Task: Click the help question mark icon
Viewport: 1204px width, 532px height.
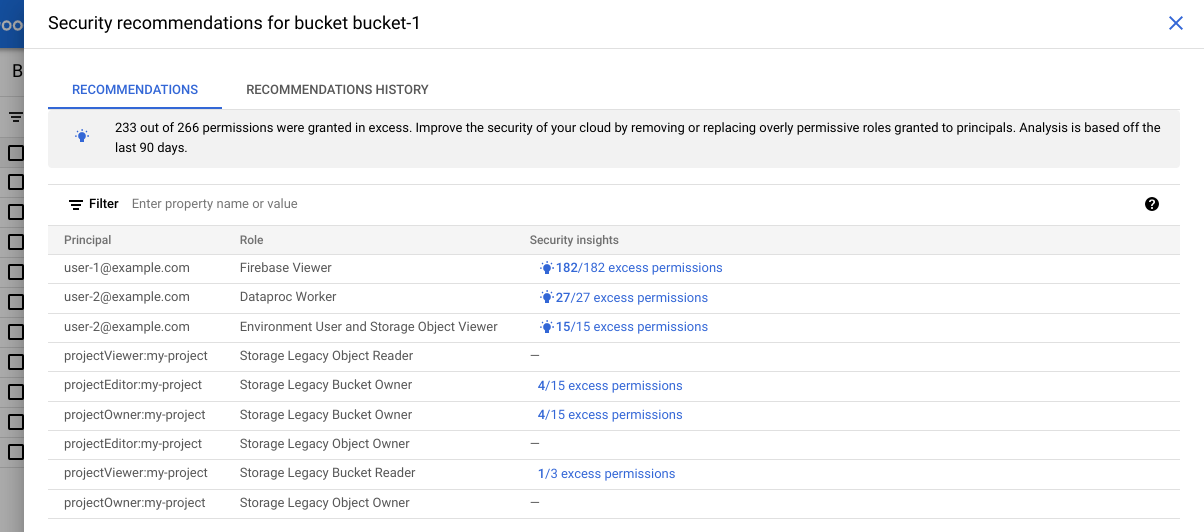Action: click(1151, 204)
